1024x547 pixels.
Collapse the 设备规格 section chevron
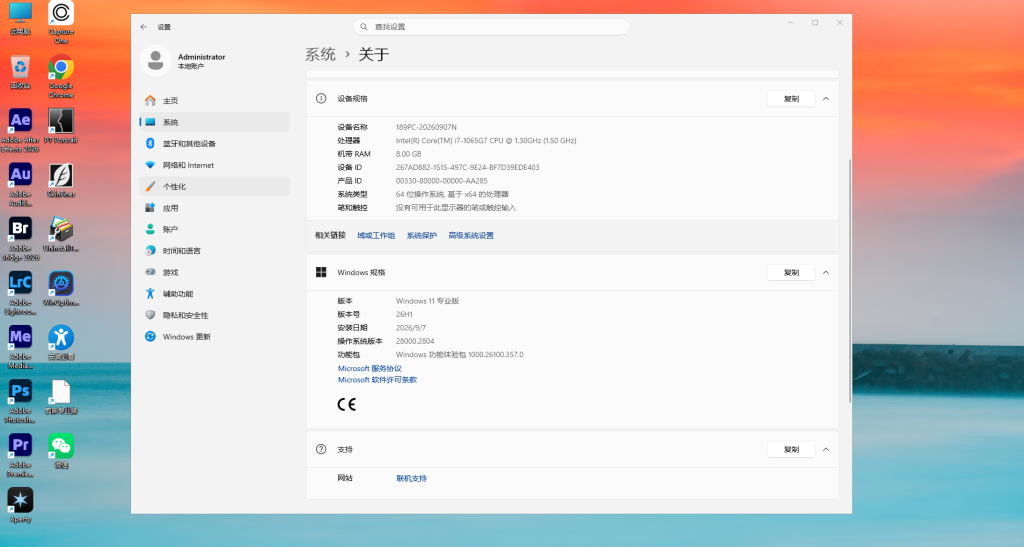click(x=825, y=99)
